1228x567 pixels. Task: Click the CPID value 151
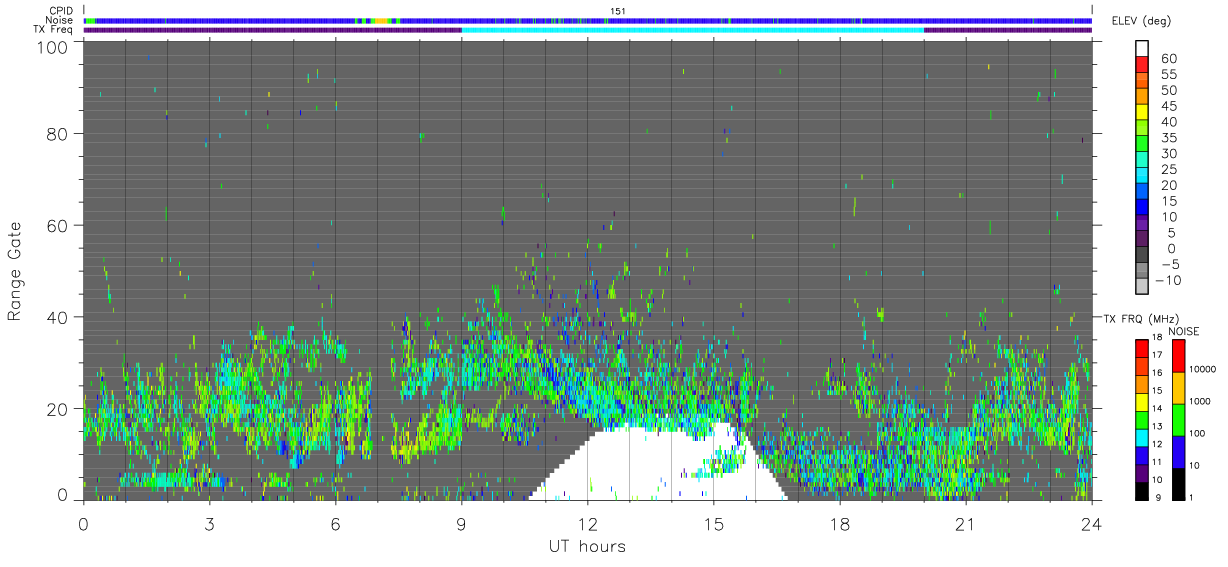[x=617, y=11]
